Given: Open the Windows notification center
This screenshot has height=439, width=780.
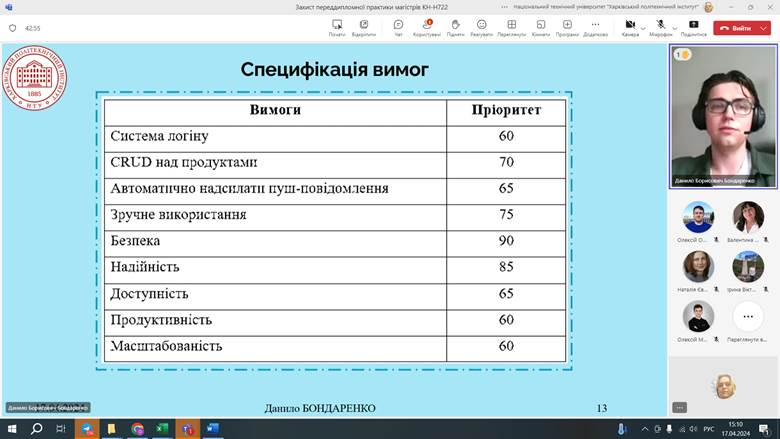Looking at the screenshot, I should pos(765,429).
